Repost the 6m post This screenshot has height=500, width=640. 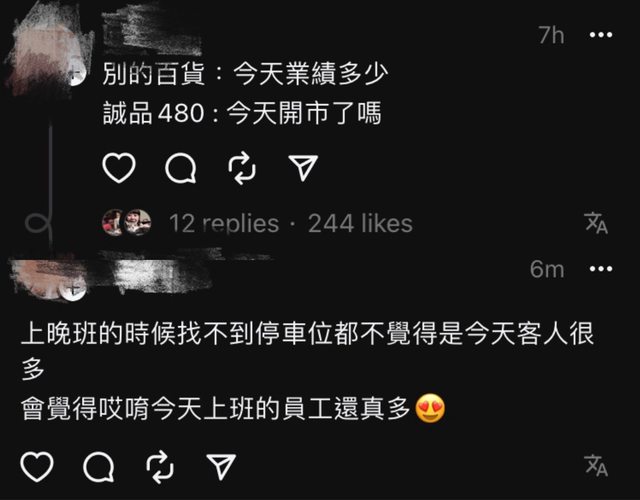160,466
